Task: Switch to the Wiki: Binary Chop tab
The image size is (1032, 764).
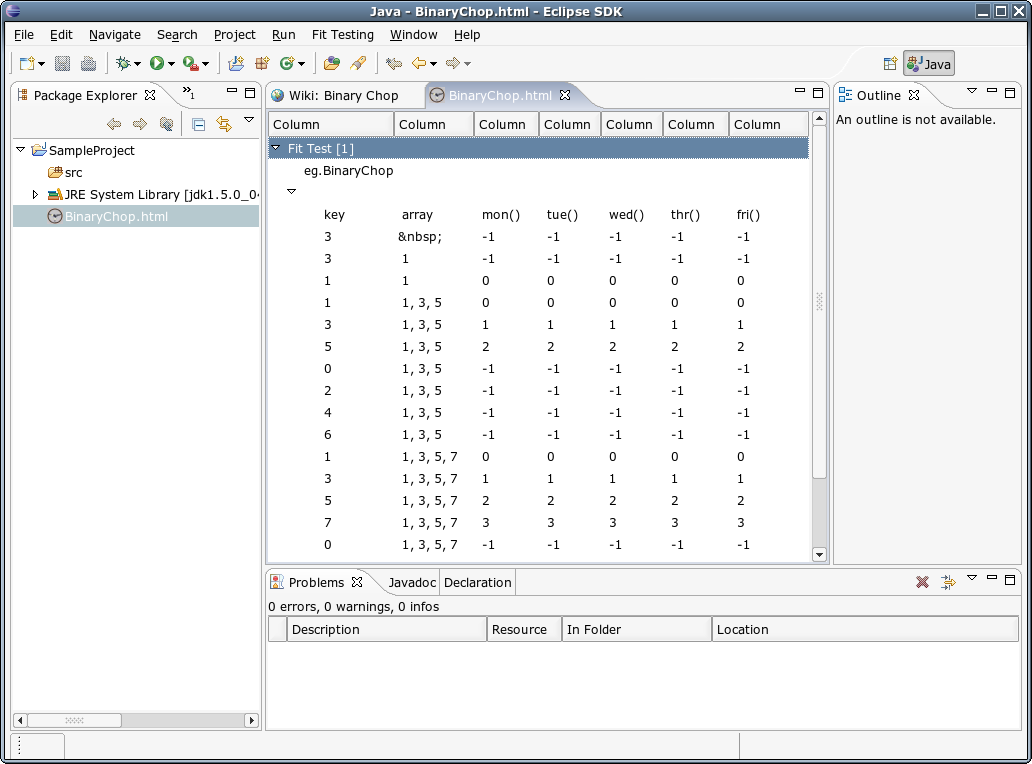Action: coord(343,96)
